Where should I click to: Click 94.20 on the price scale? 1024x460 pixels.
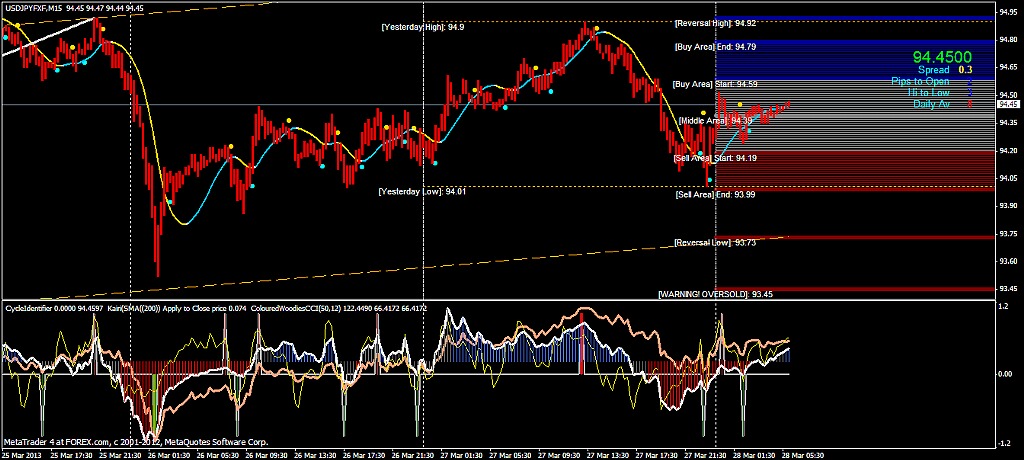(1009, 150)
